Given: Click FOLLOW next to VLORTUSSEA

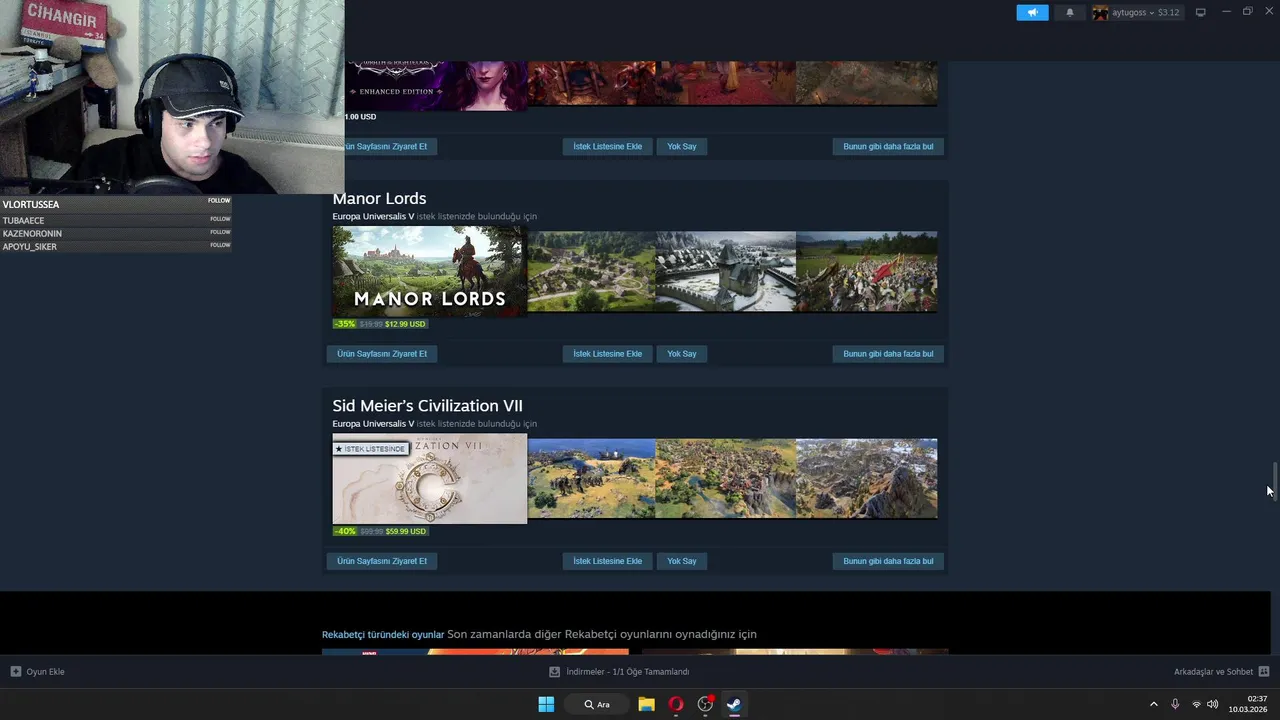Looking at the screenshot, I should click(x=219, y=200).
